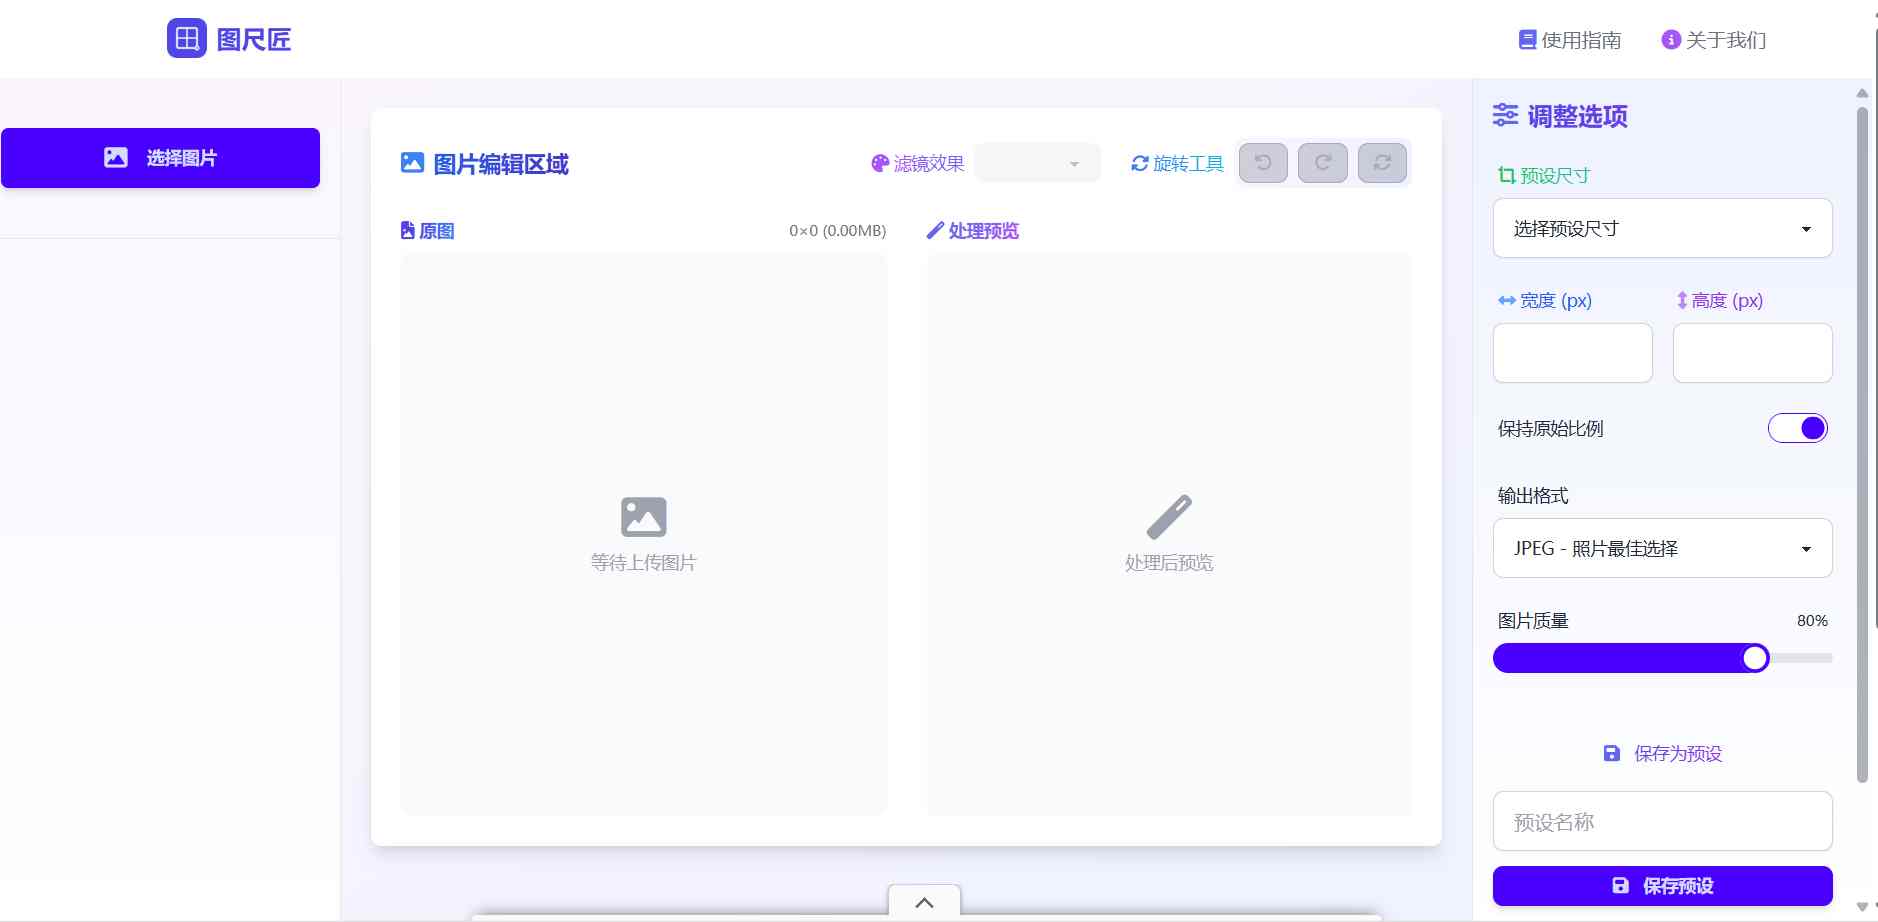
Task: Click the rotate left icon in toolbar
Action: click(x=1262, y=162)
